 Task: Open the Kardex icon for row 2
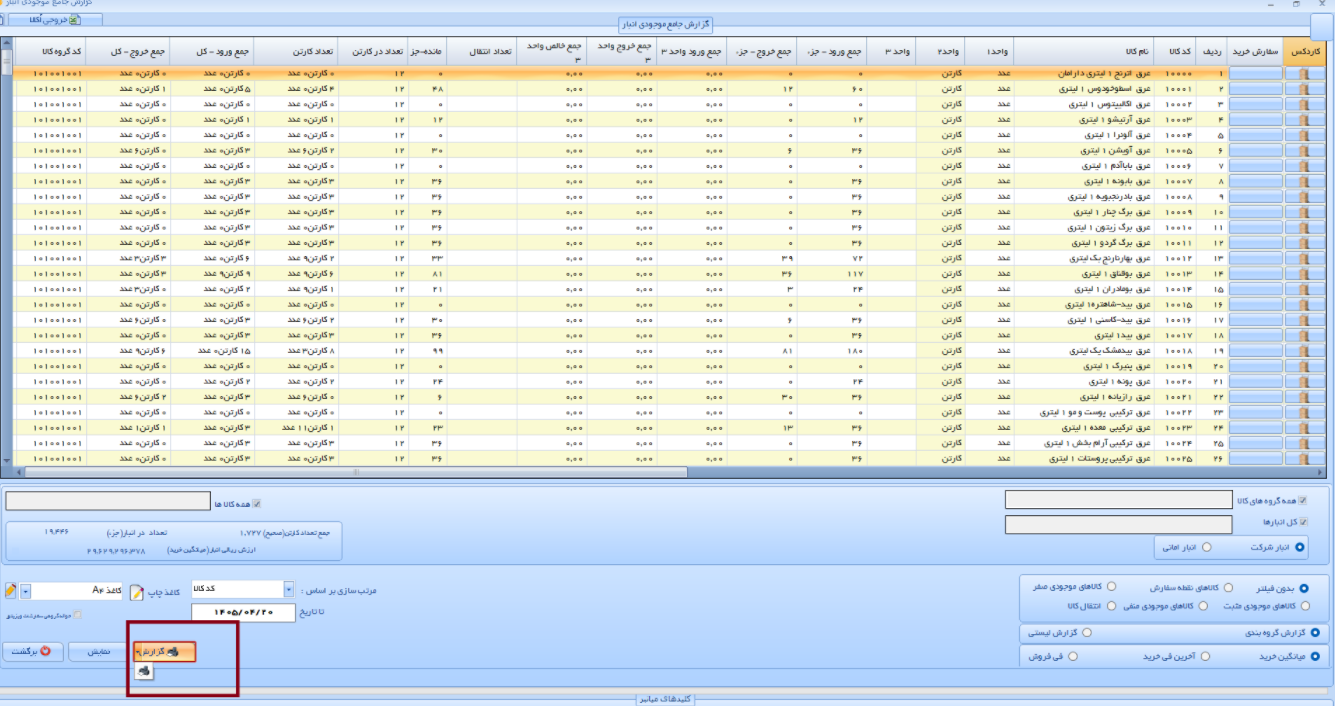coord(1304,89)
